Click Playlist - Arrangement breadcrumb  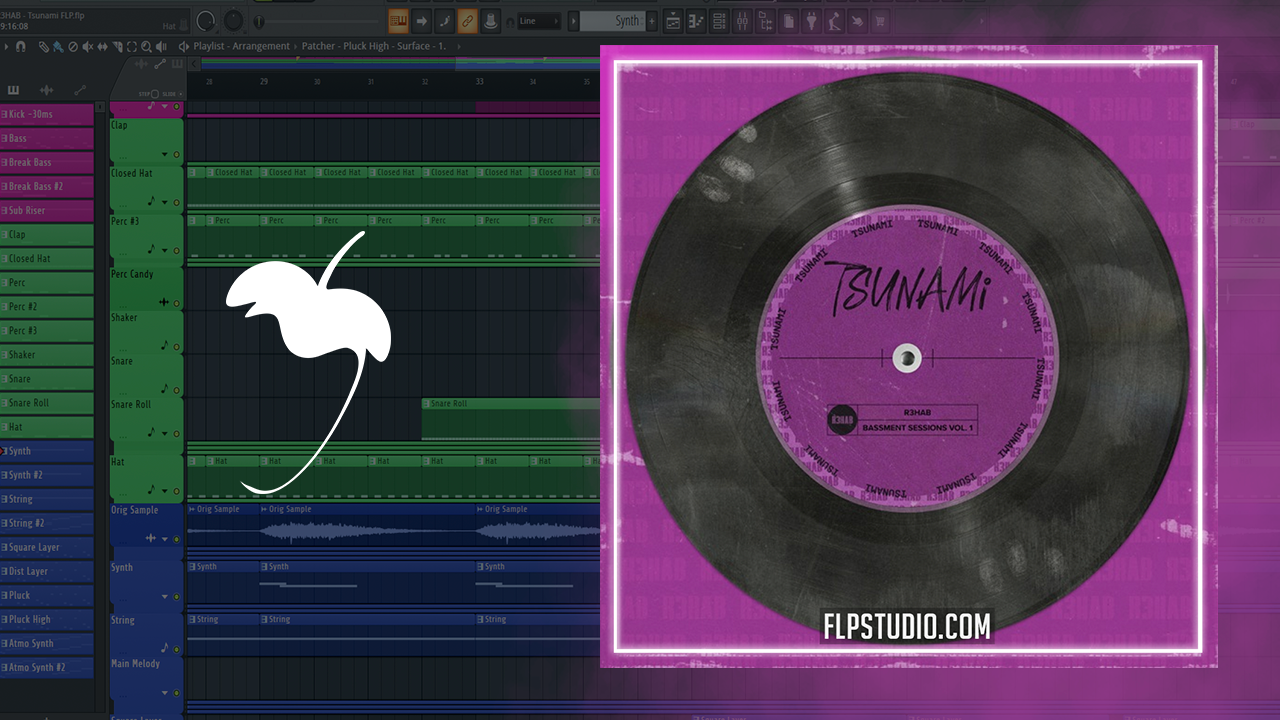(x=241, y=46)
